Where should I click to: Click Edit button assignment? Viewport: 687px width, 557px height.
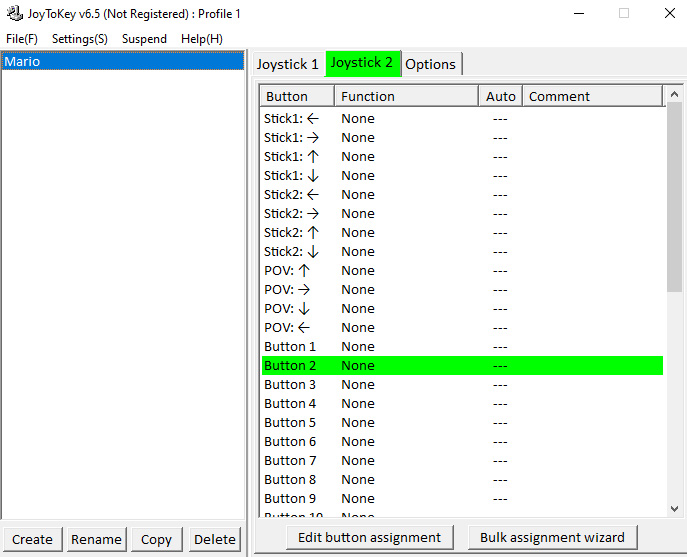point(370,537)
